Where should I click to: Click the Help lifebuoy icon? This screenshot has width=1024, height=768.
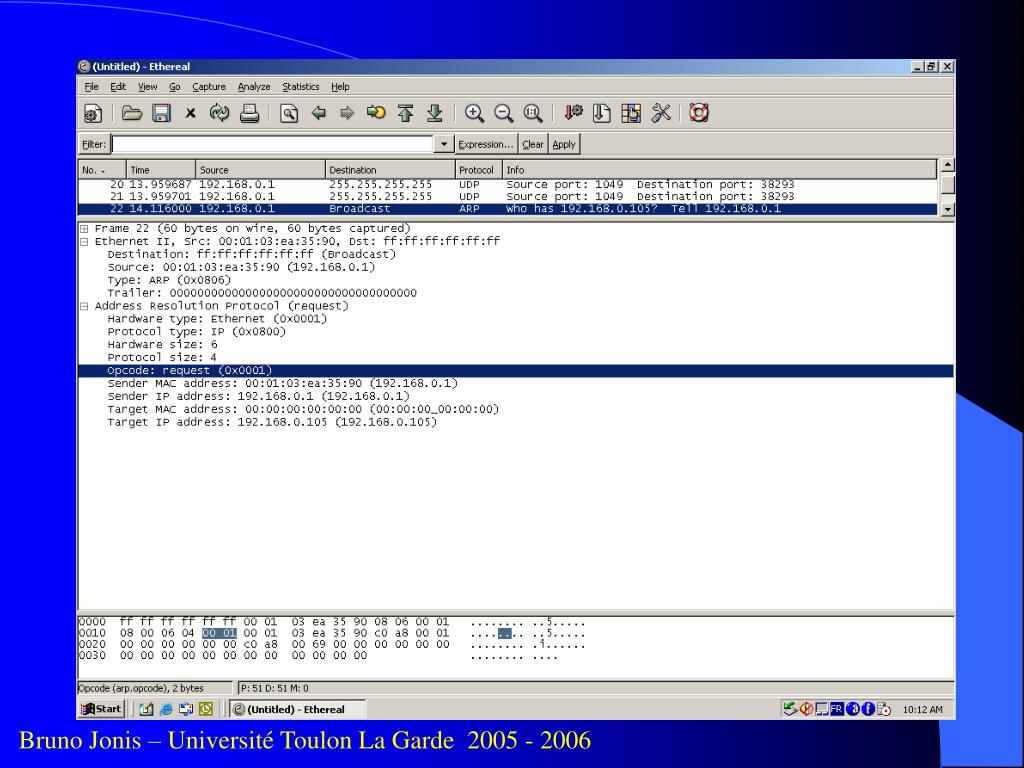(699, 114)
